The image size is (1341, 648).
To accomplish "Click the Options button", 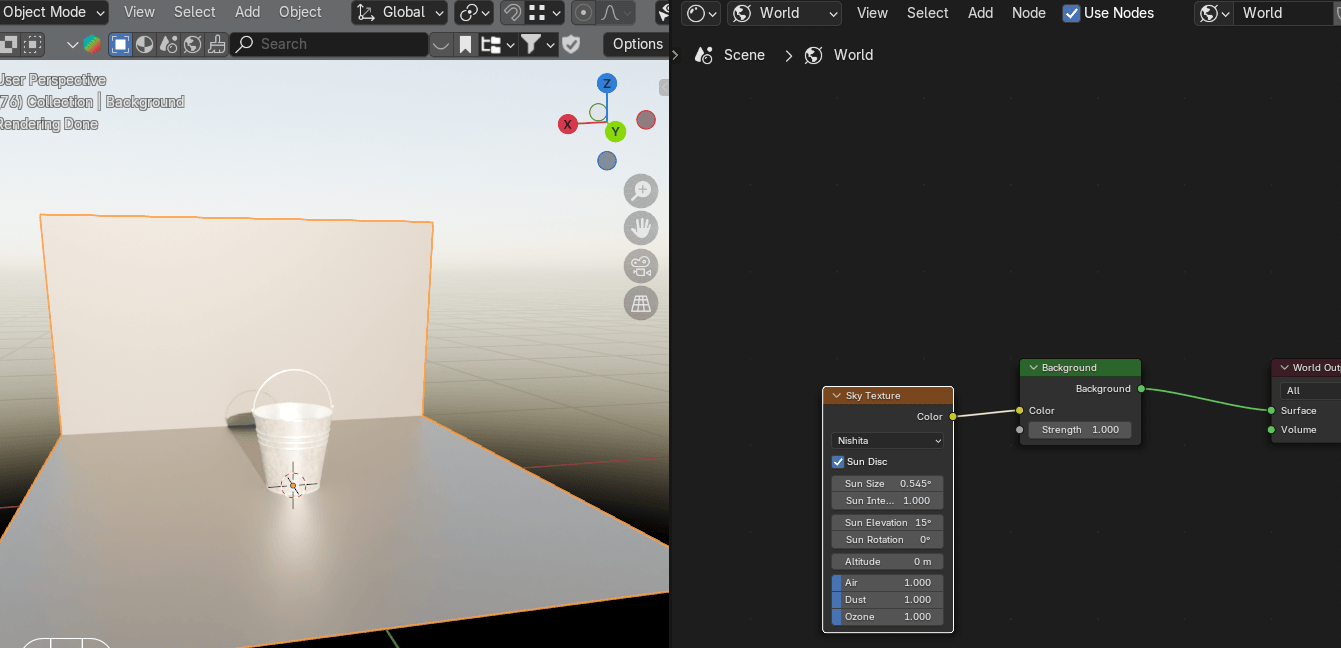I will pyautogui.click(x=637, y=44).
